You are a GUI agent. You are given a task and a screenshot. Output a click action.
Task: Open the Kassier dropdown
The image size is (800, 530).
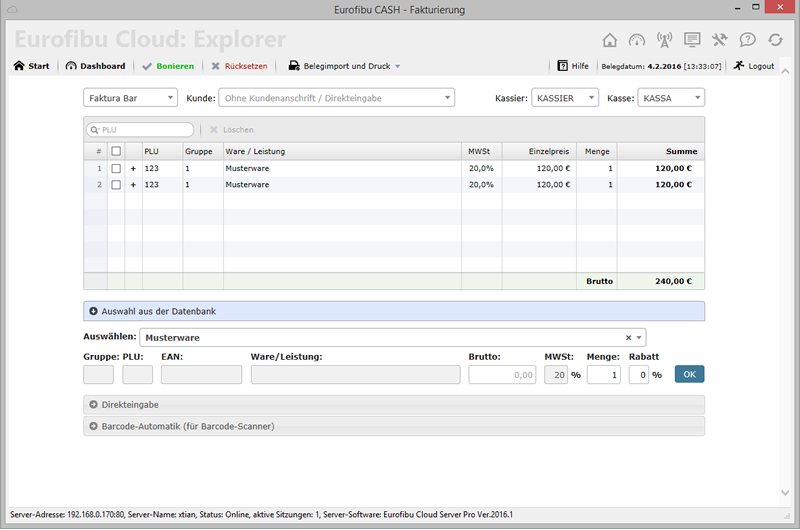[x=565, y=98]
